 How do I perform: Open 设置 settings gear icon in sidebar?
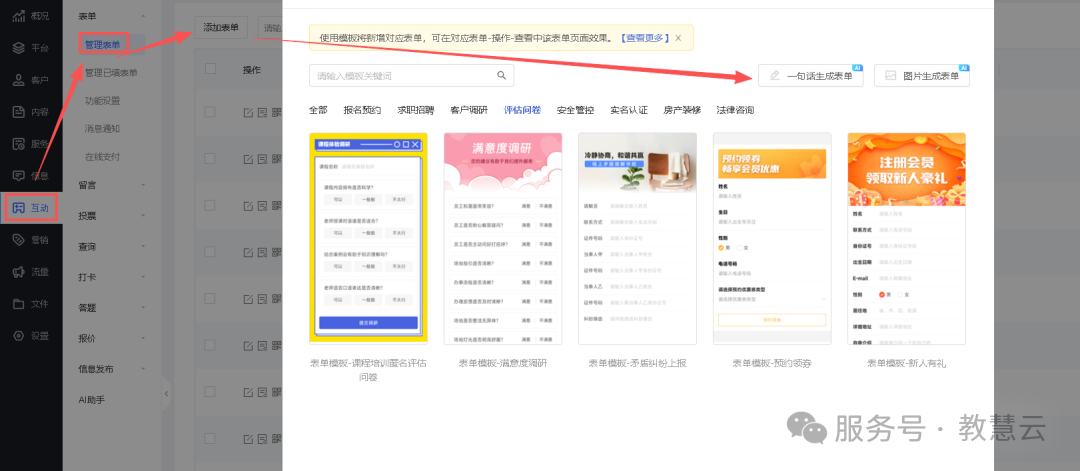click(18, 336)
